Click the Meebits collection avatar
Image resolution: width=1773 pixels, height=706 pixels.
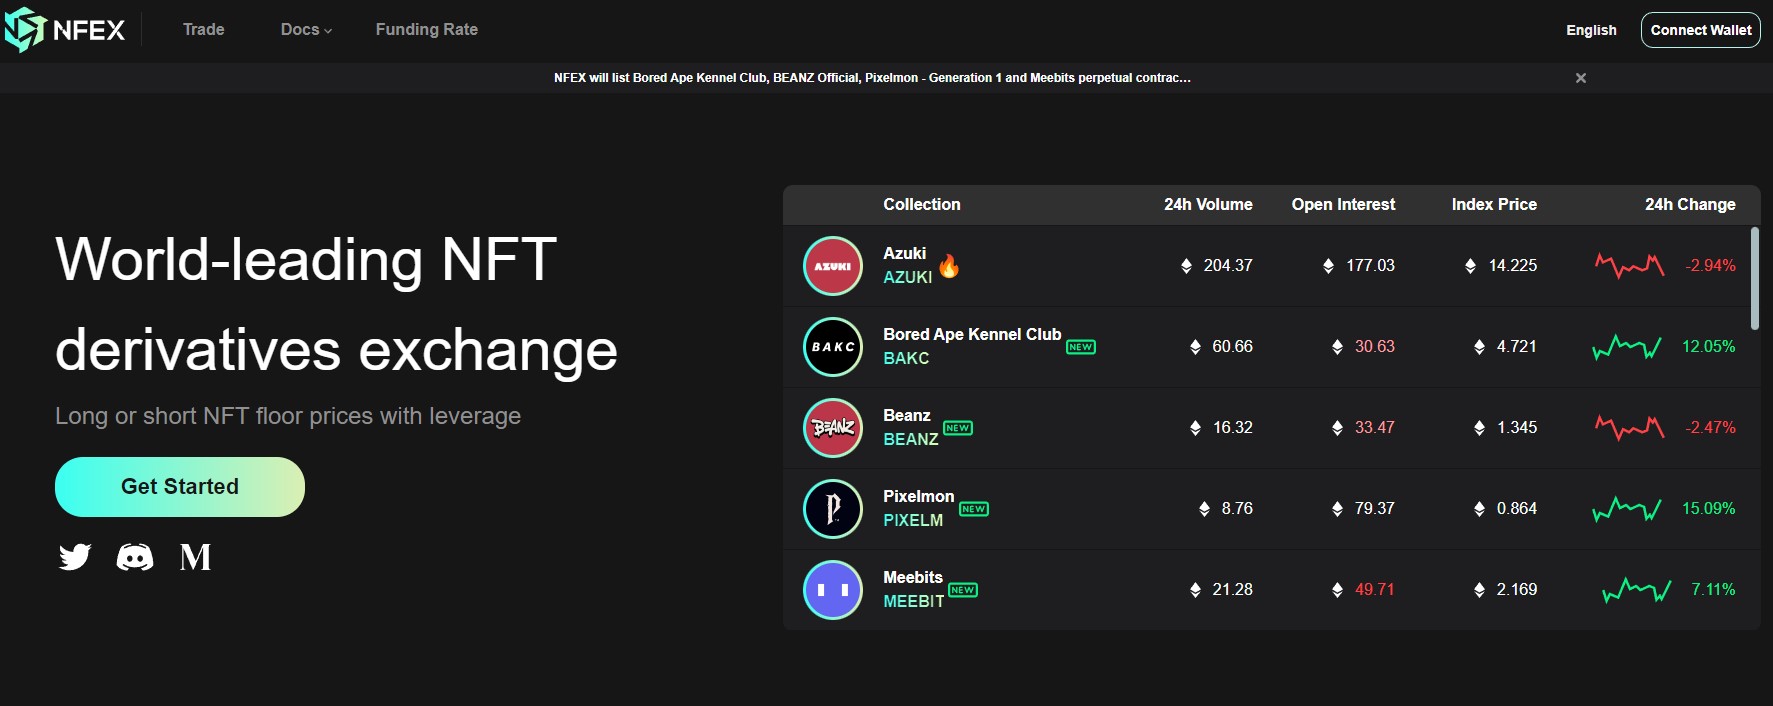click(x=833, y=590)
